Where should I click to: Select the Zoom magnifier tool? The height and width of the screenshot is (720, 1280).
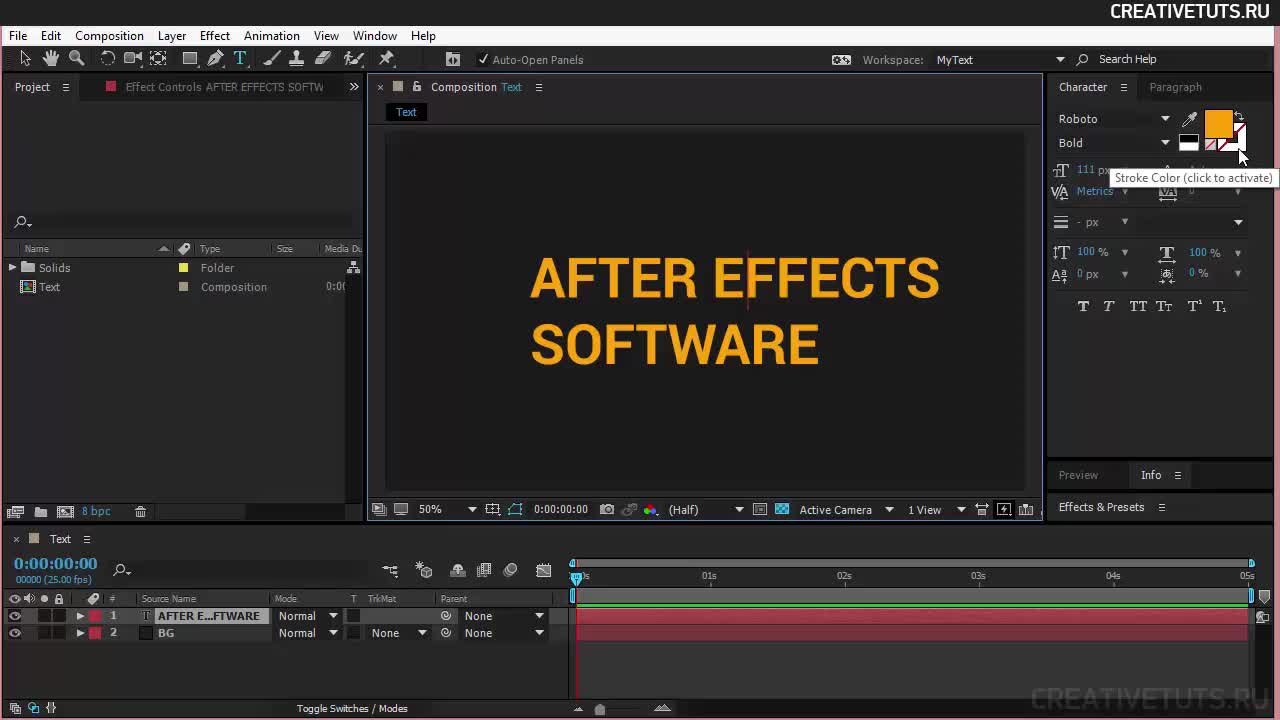pyautogui.click(x=76, y=59)
